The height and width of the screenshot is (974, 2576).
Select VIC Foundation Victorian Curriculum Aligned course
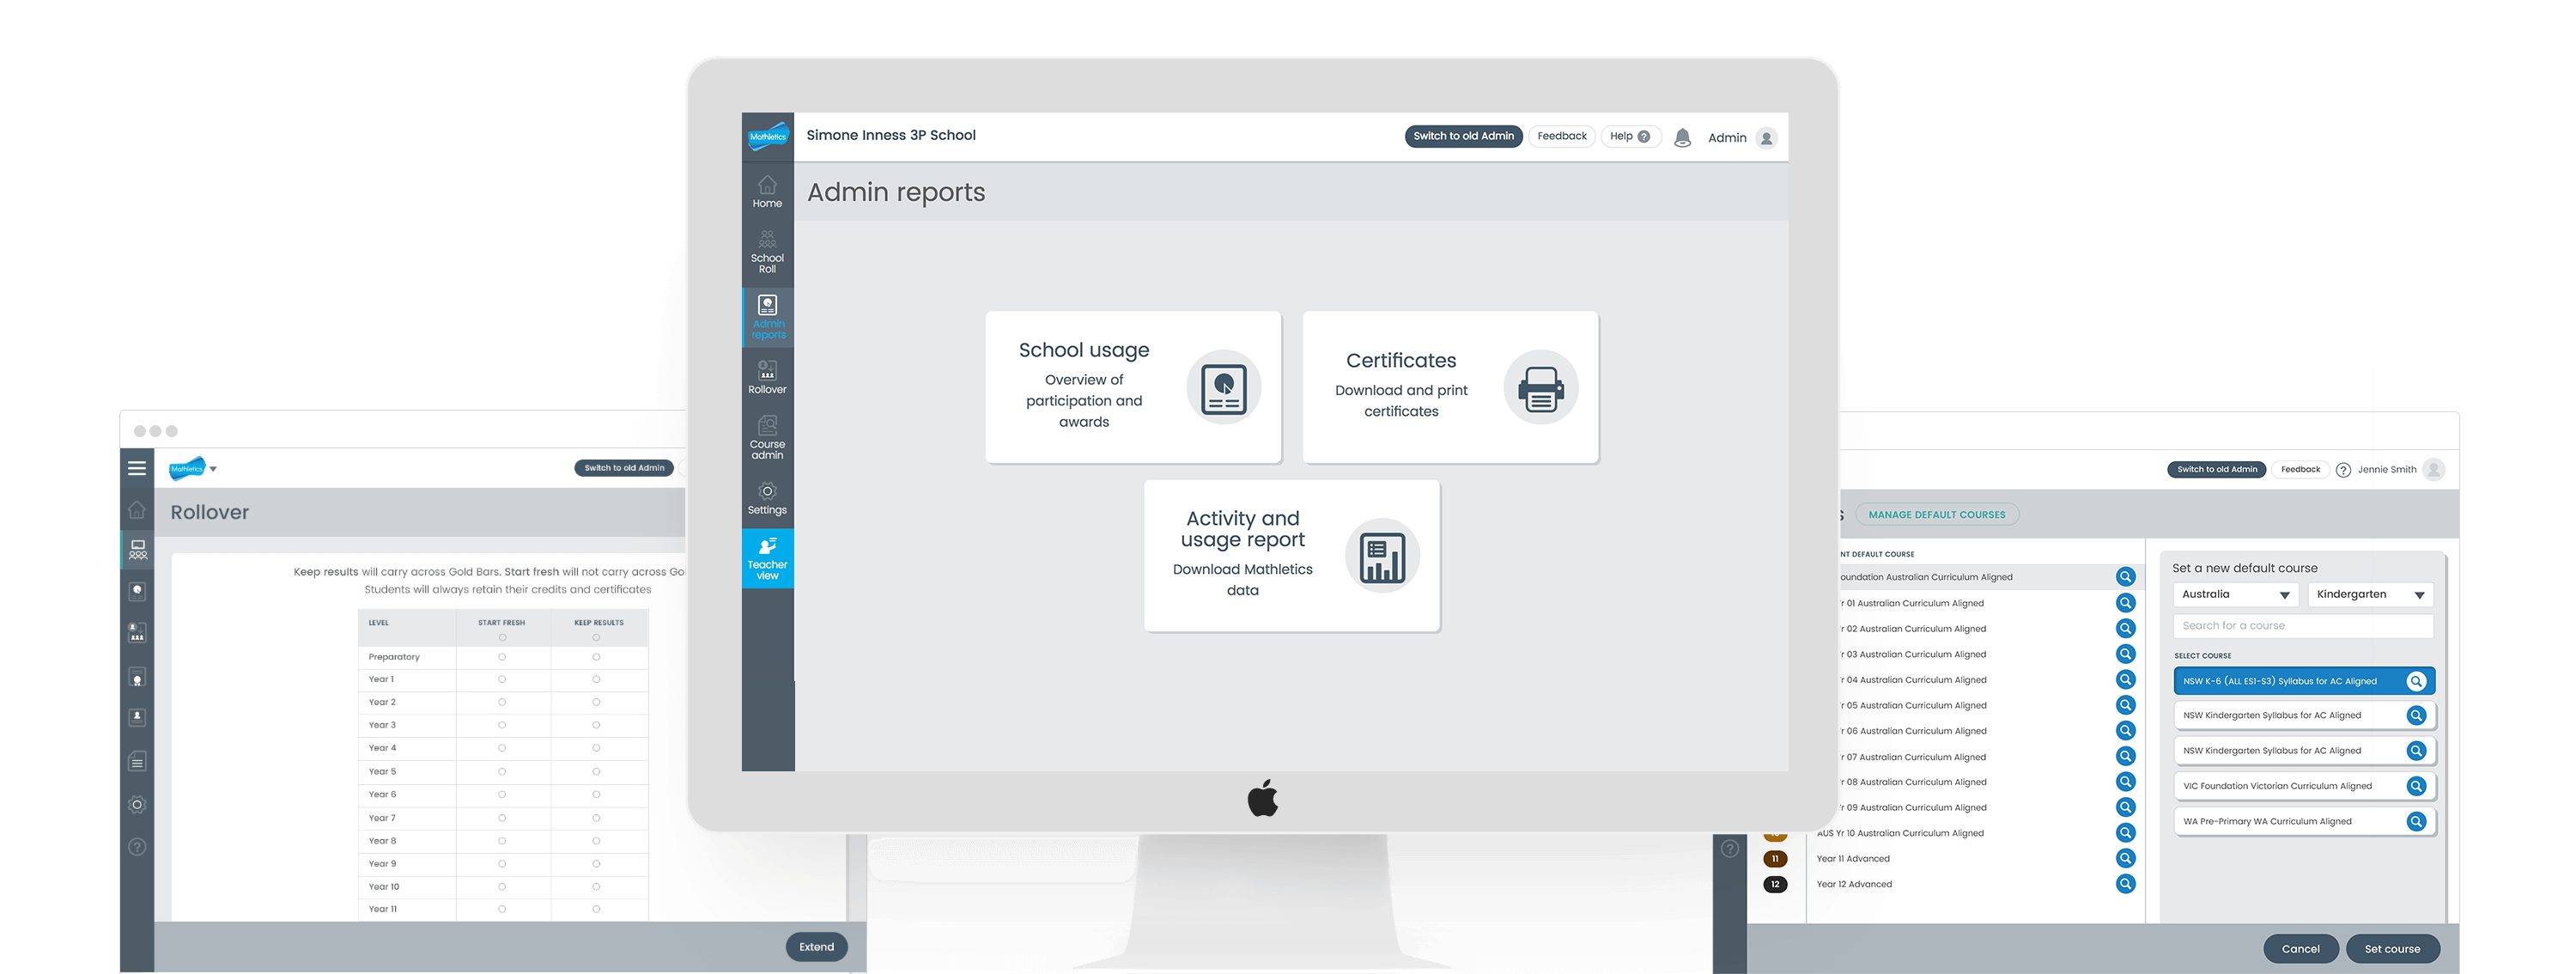(x=2304, y=786)
